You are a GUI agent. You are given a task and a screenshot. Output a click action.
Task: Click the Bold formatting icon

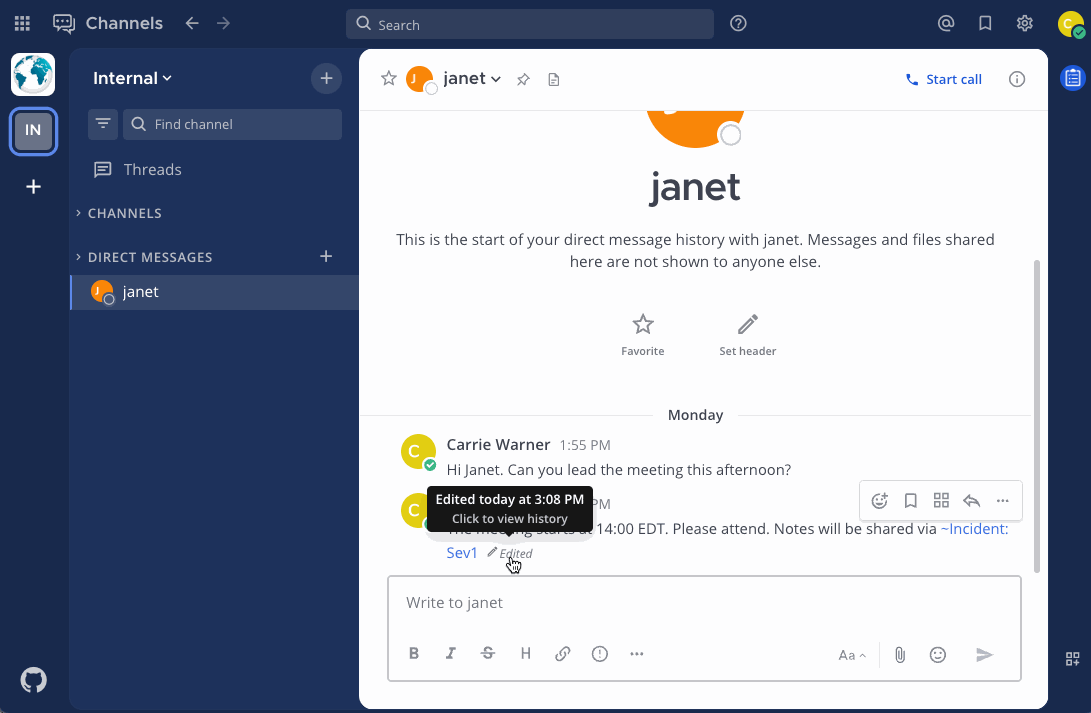[x=414, y=654]
